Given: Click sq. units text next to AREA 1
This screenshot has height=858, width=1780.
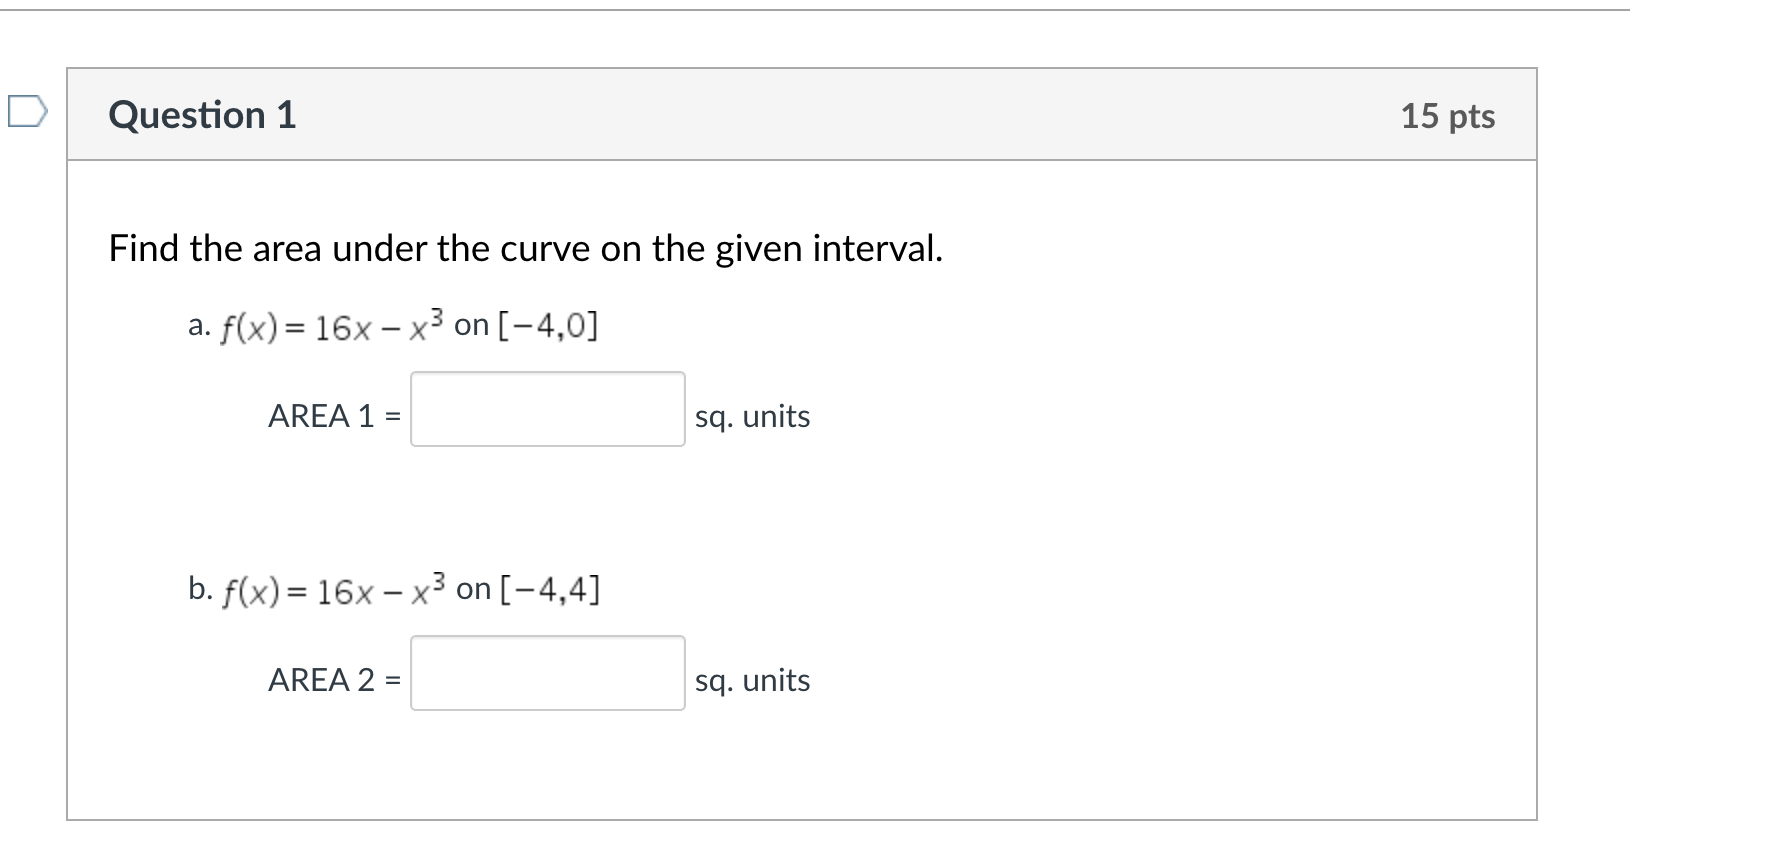Looking at the screenshot, I should point(754,416).
